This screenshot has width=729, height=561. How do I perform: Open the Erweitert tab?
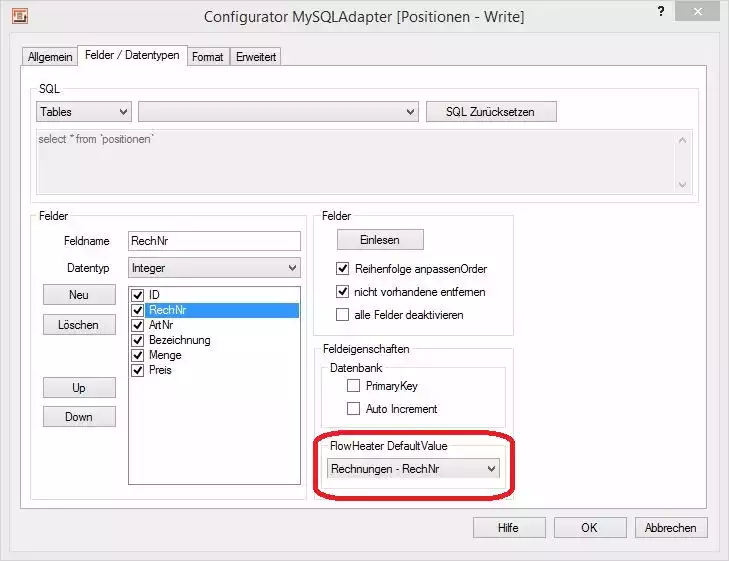[256, 57]
